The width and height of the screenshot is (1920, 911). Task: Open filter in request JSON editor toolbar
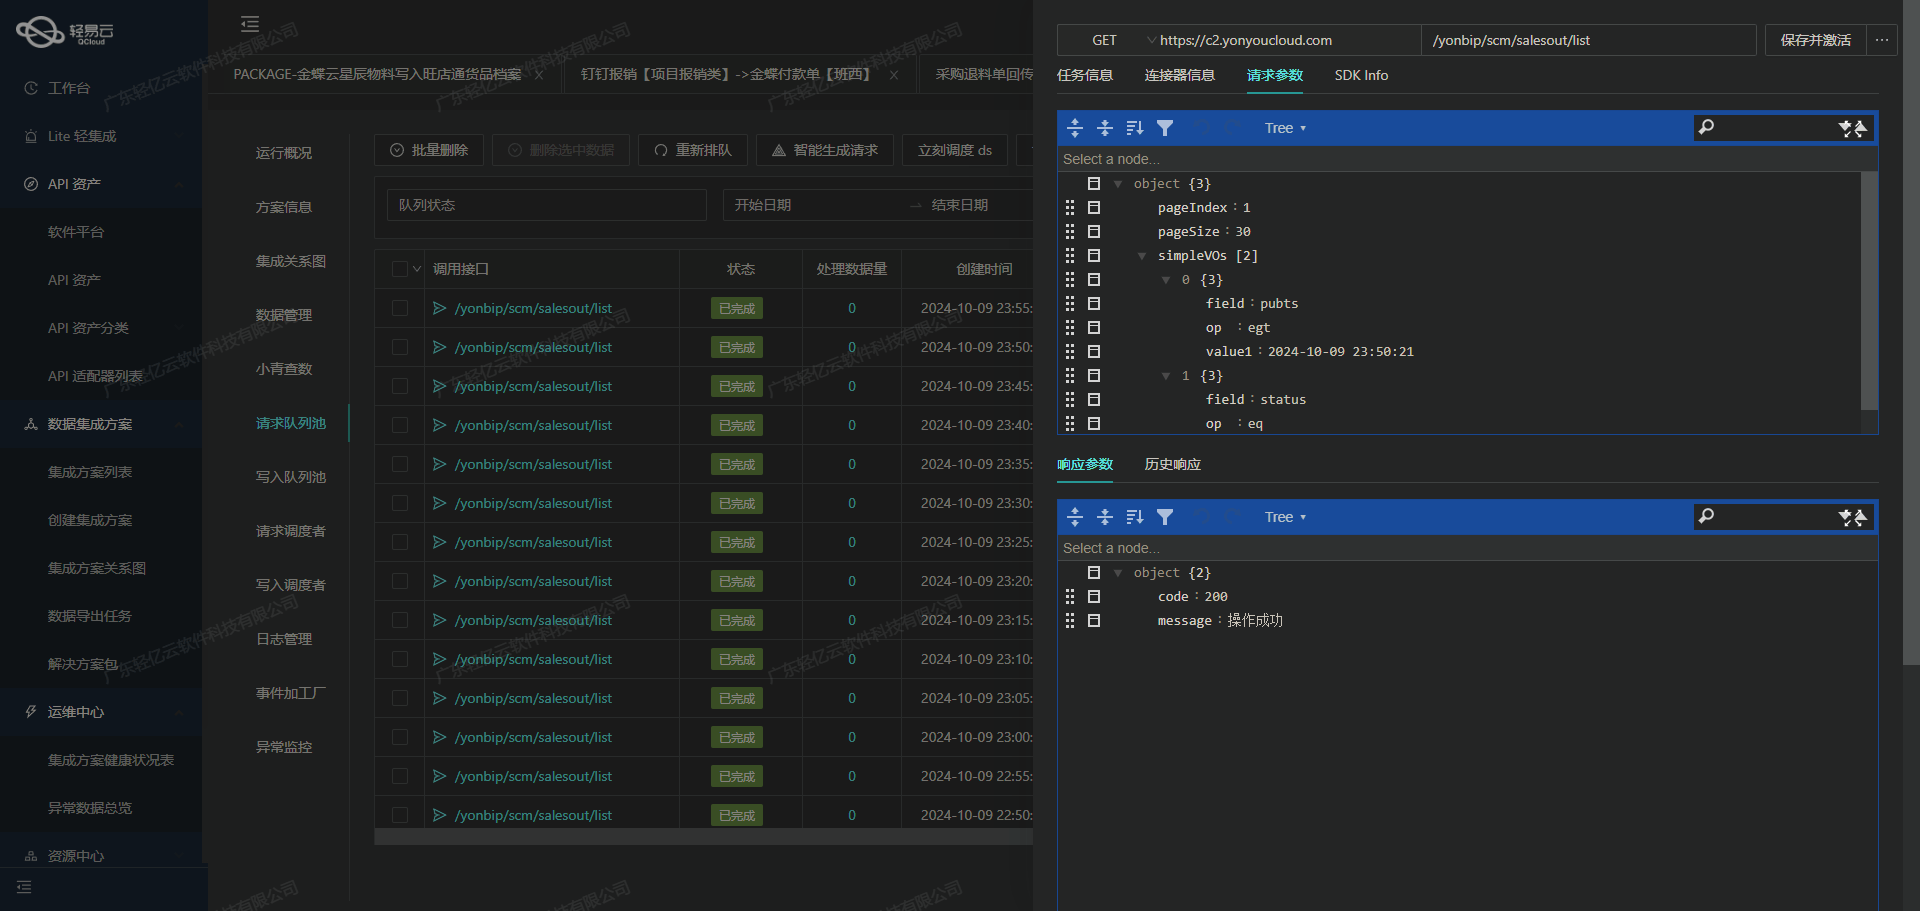1165,128
